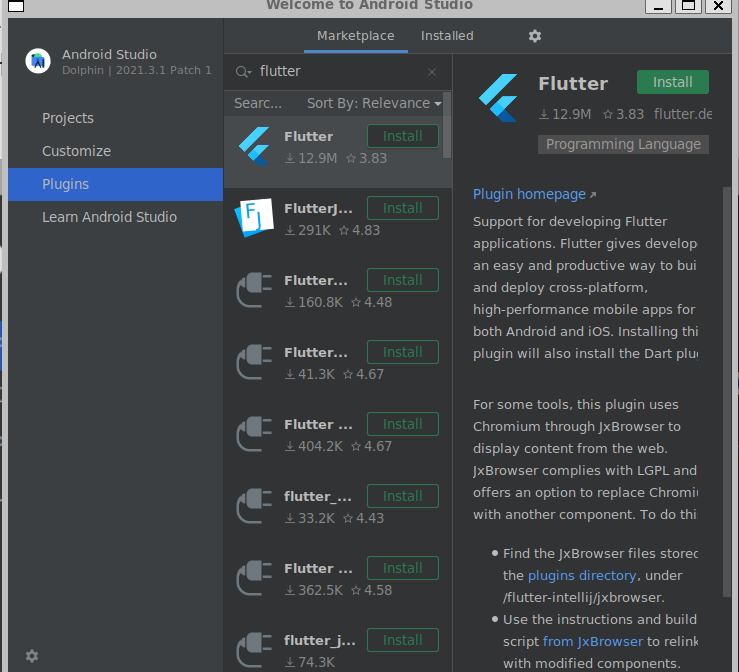Install the plugin with 33.2K downloads
Viewport: 739px width, 672px height.
click(402, 496)
